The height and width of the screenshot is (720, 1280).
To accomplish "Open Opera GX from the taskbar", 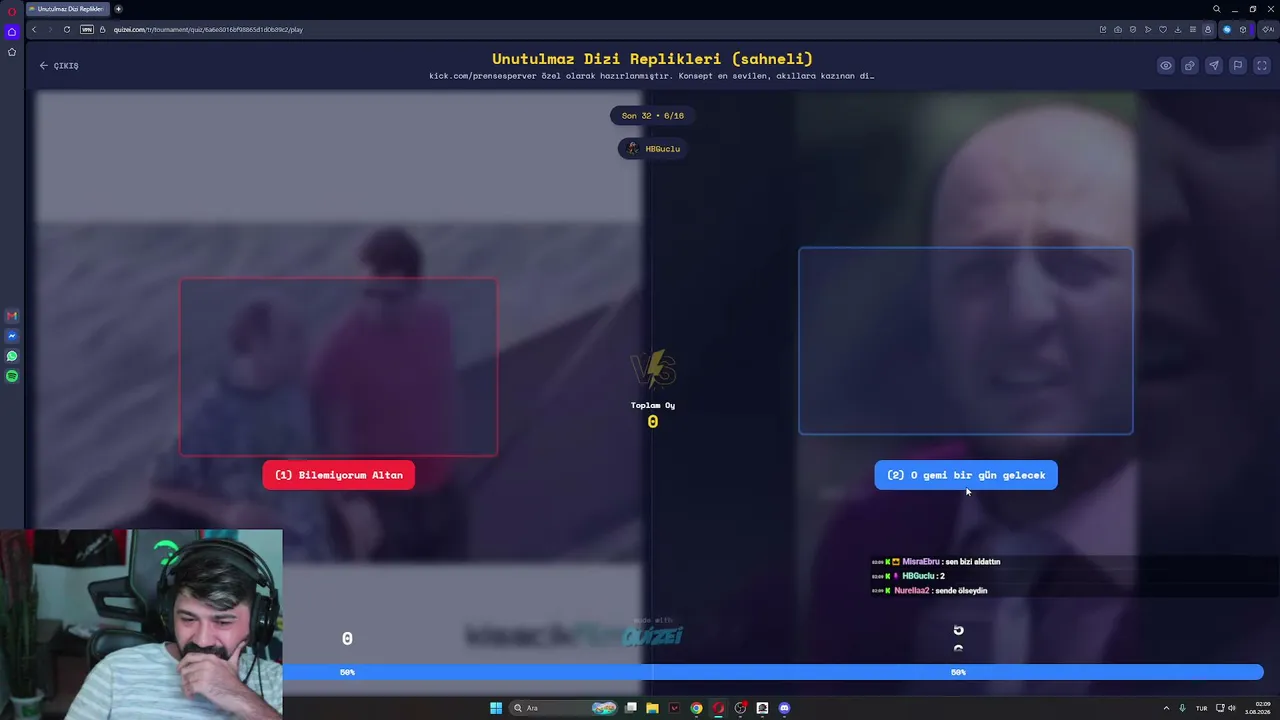I will (x=718, y=708).
